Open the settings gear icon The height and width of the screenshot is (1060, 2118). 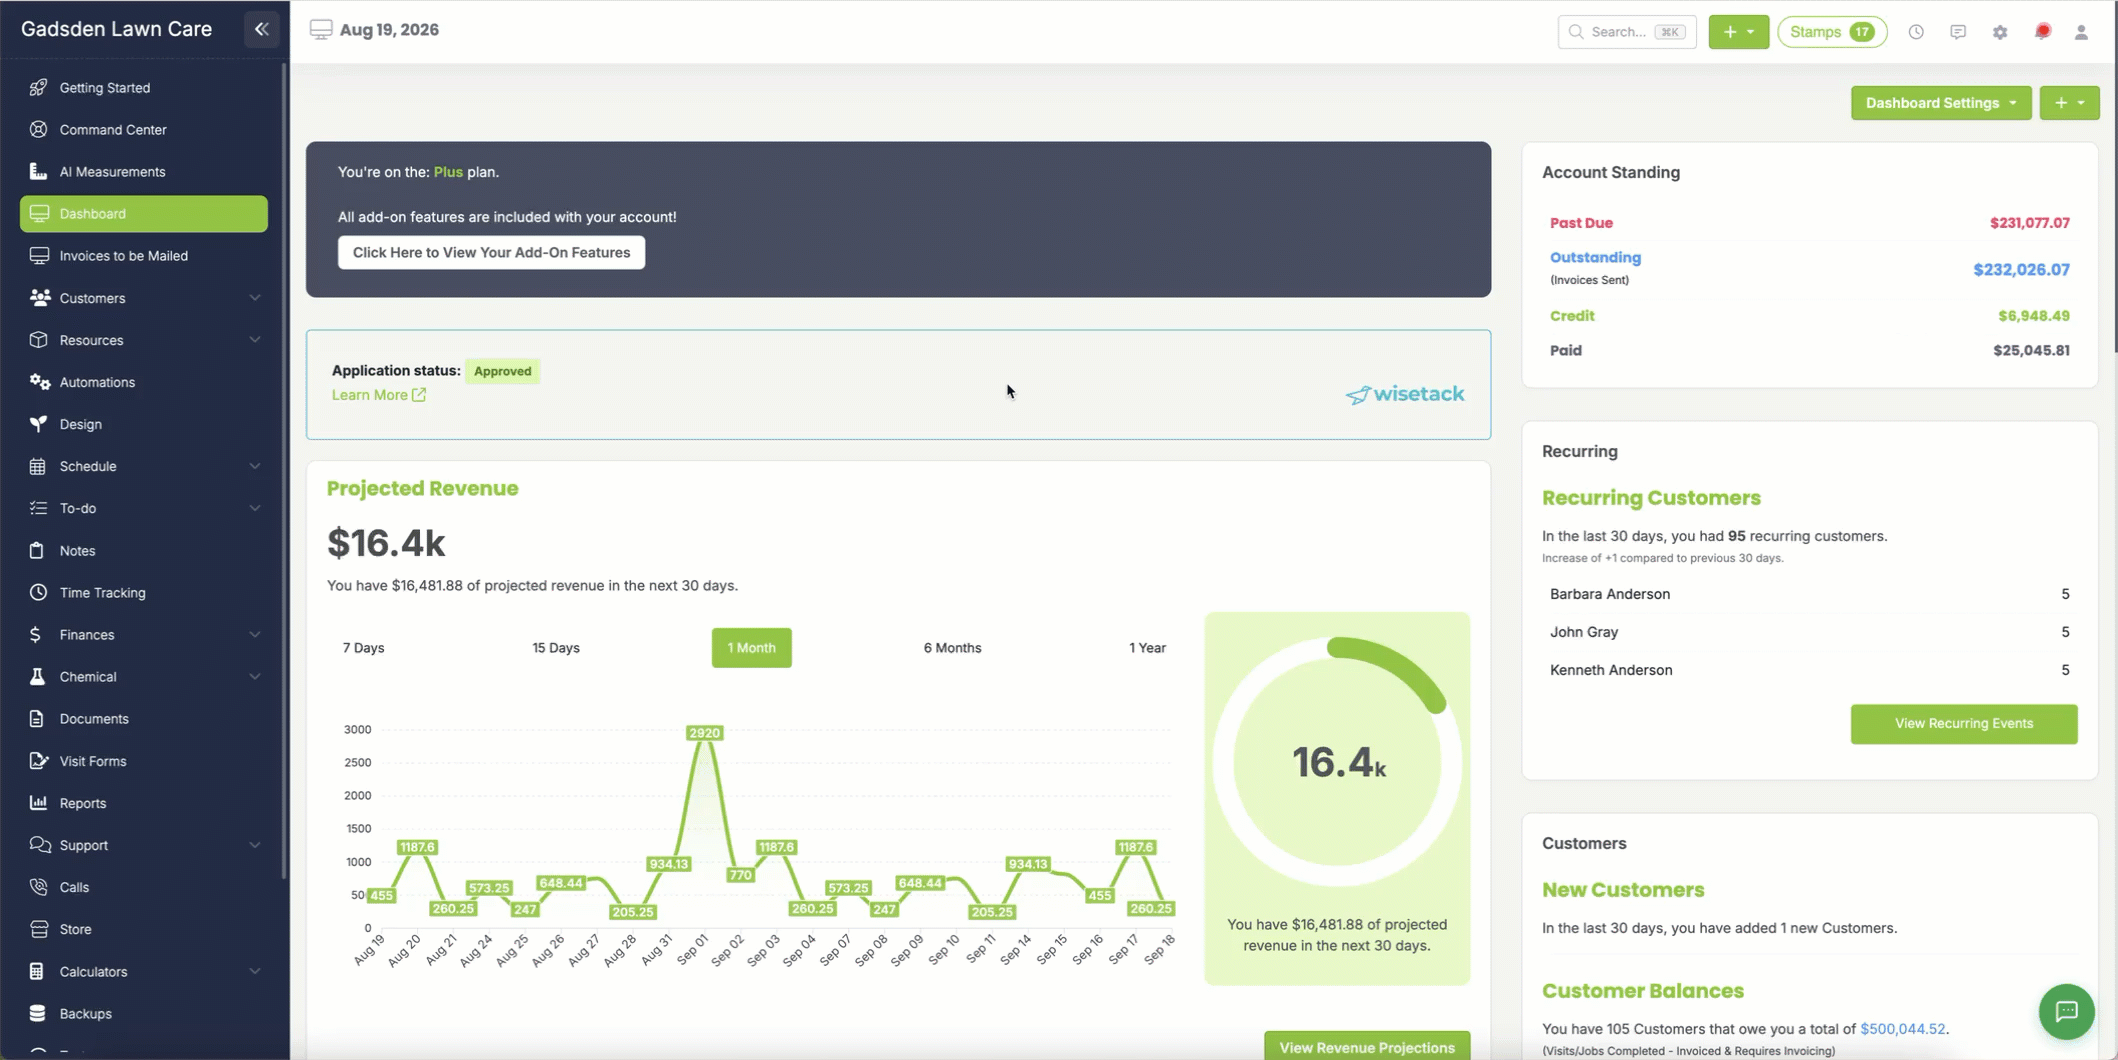tap(1999, 32)
